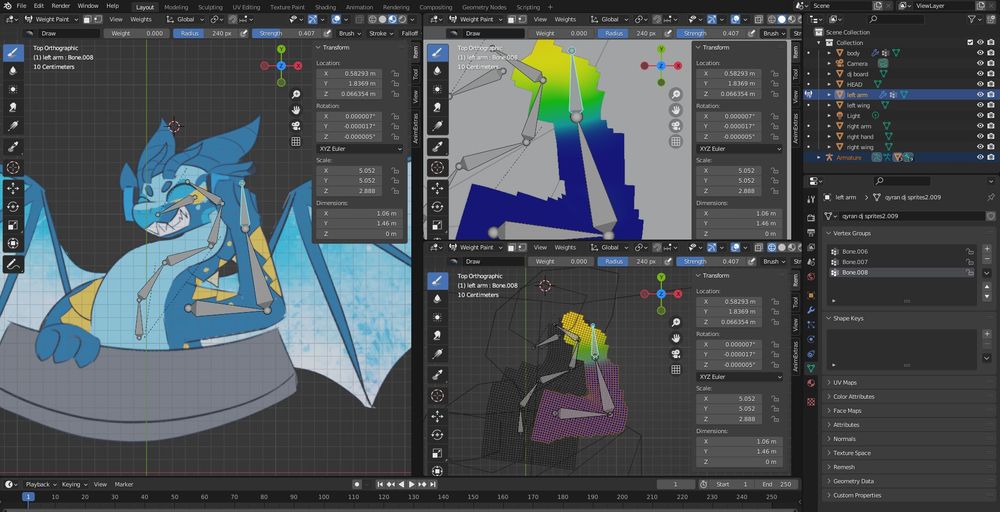This screenshot has width=1000, height=512.
Task: Hide Light object via its eye icon
Action: pos(980,116)
